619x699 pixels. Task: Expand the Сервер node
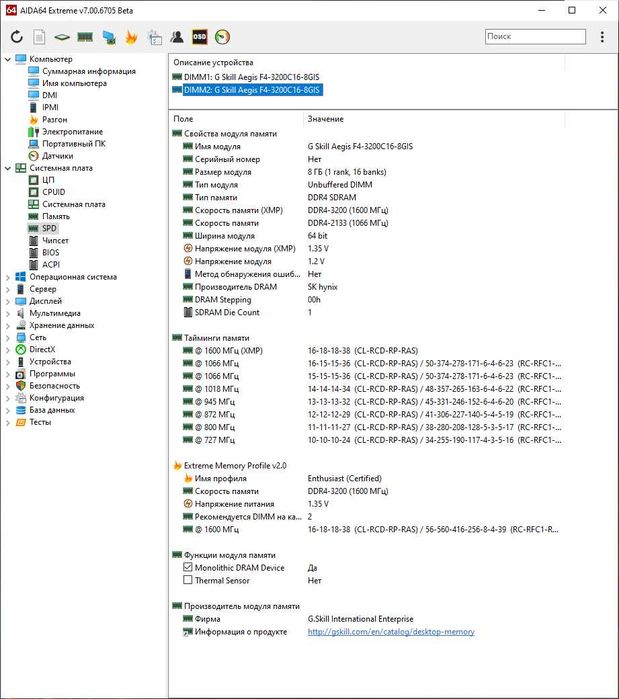[8, 289]
